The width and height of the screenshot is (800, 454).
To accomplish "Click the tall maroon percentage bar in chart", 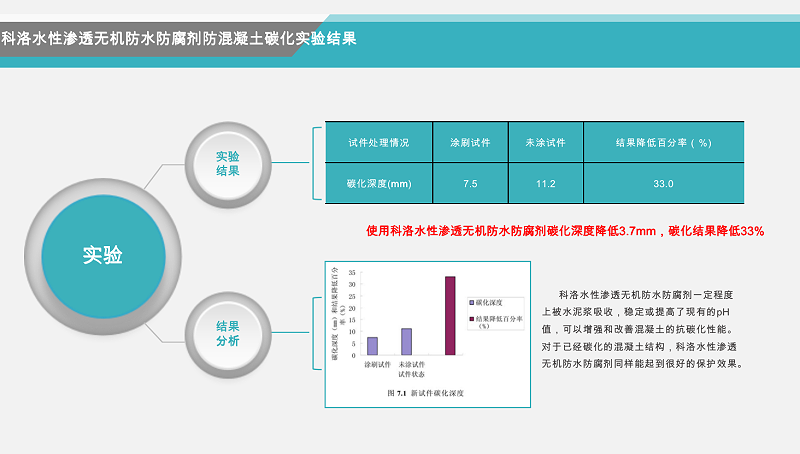I will pyautogui.click(x=450, y=315).
